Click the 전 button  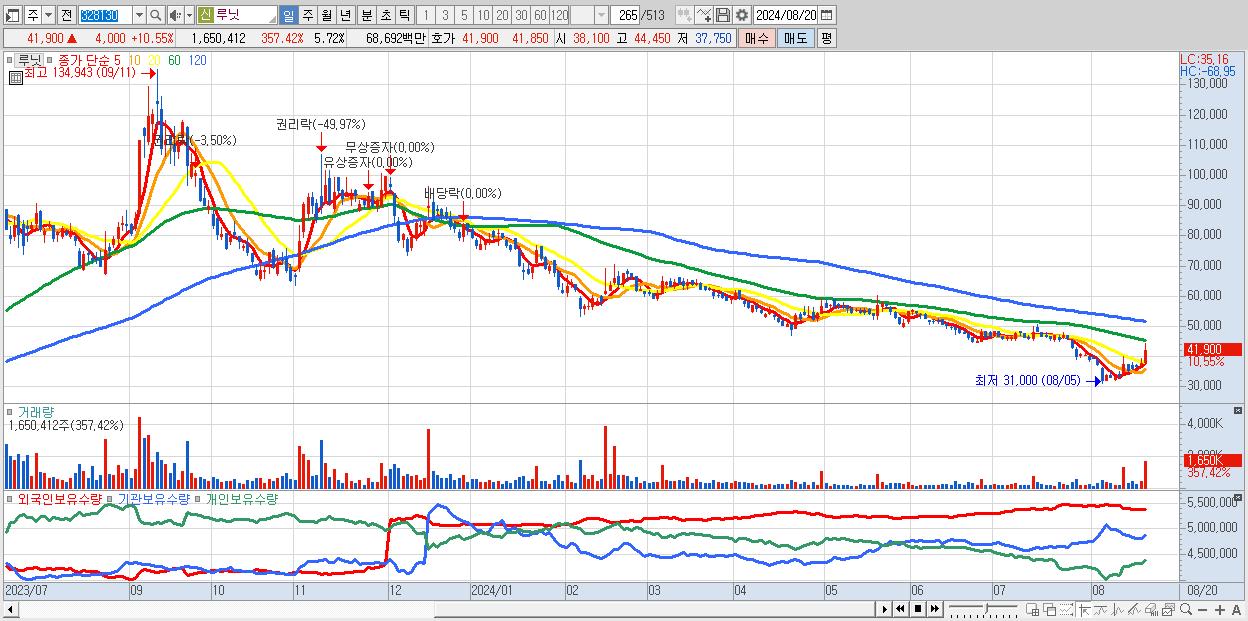66,15
